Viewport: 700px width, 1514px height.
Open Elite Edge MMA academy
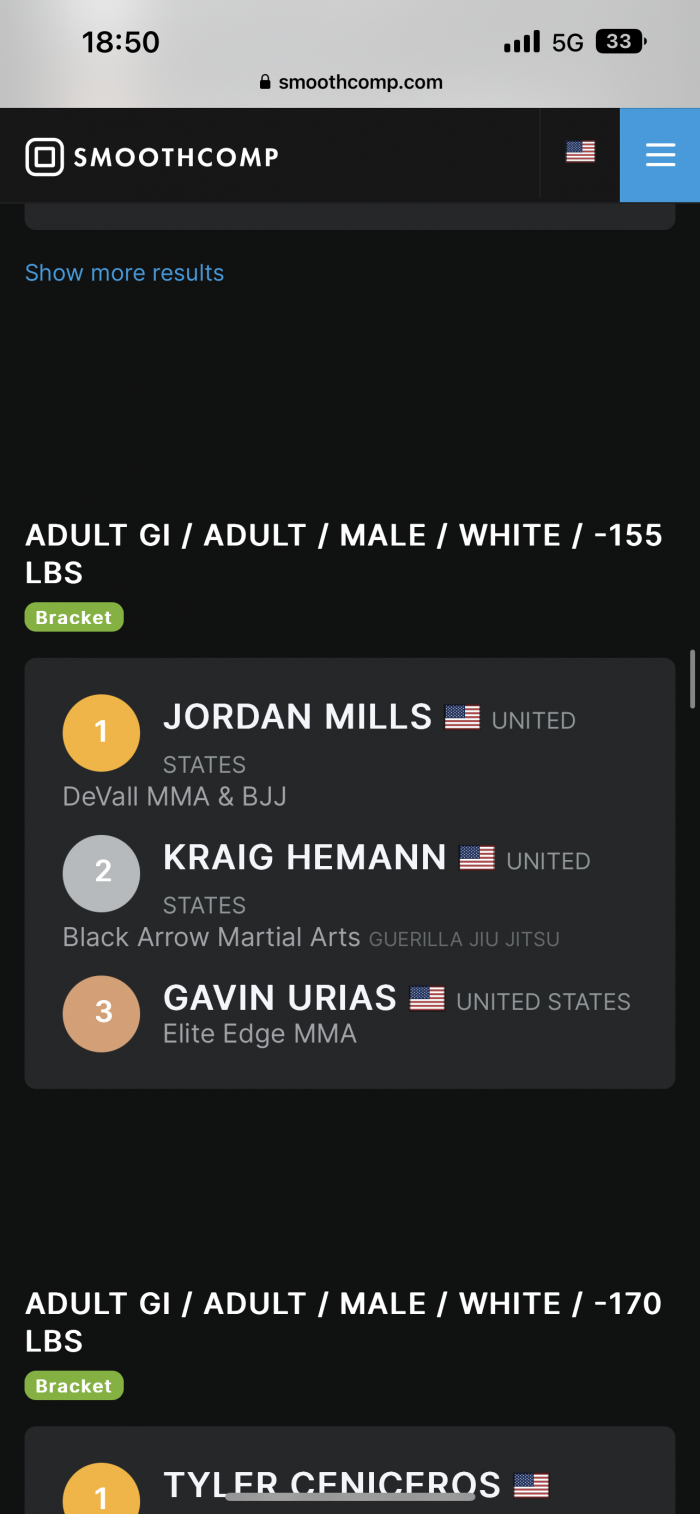coord(260,1033)
